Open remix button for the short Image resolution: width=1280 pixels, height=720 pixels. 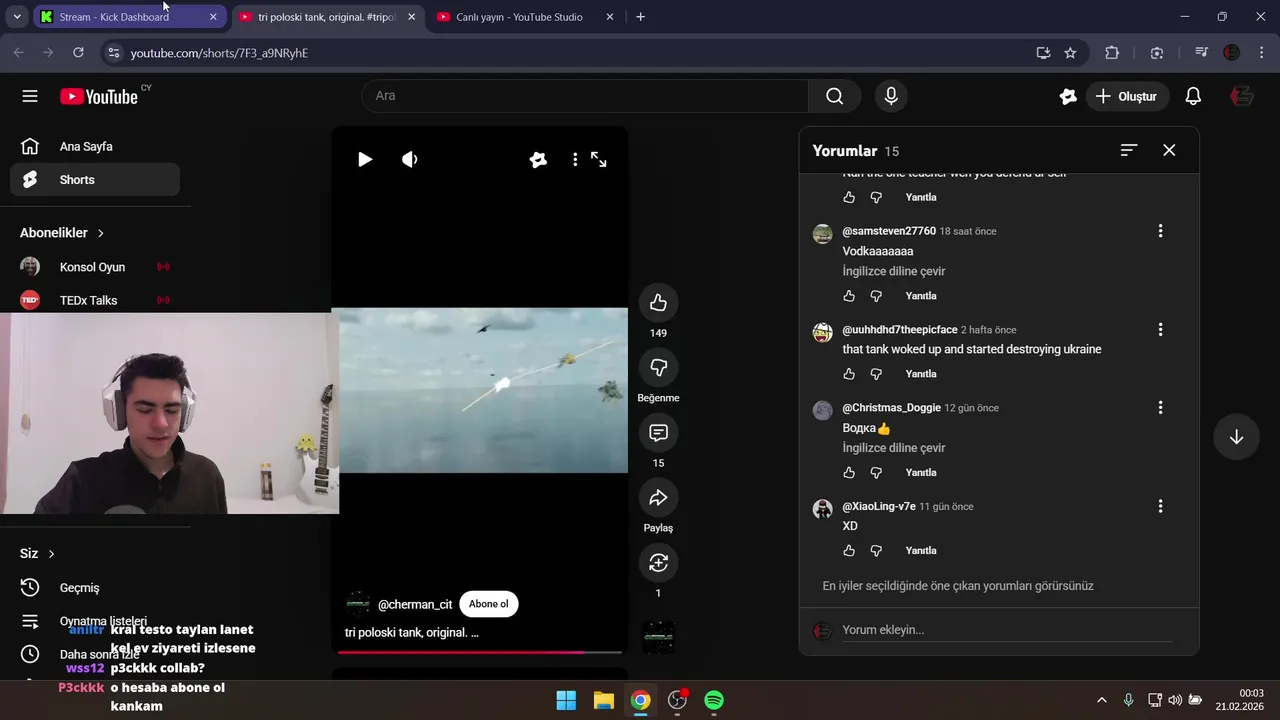coord(658,563)
